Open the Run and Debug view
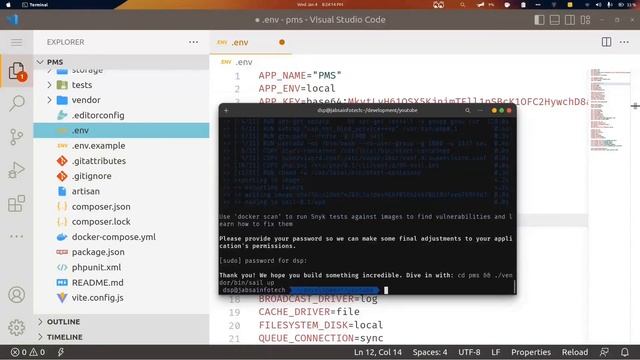Screen dimensions: 640x360 tap(17, 170)
